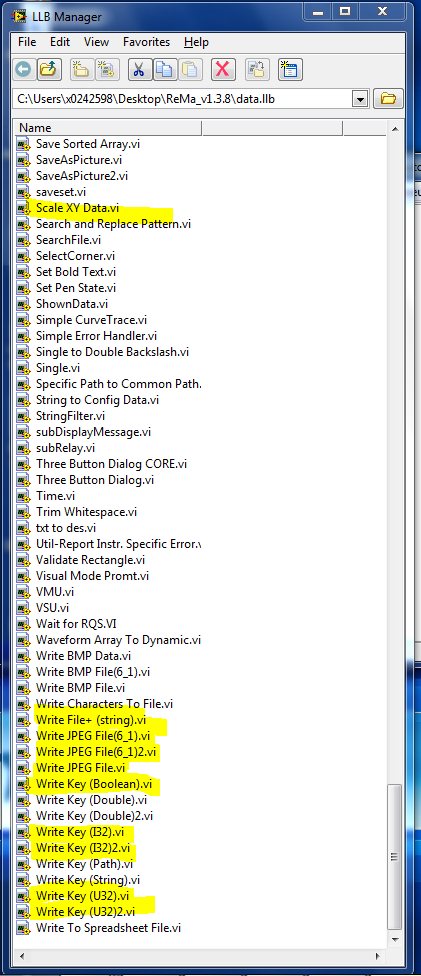The height and width of the screenshot is (976, 421).
Task: Select Write Key (Boolean).vi
Action: (x=93, y=784)
